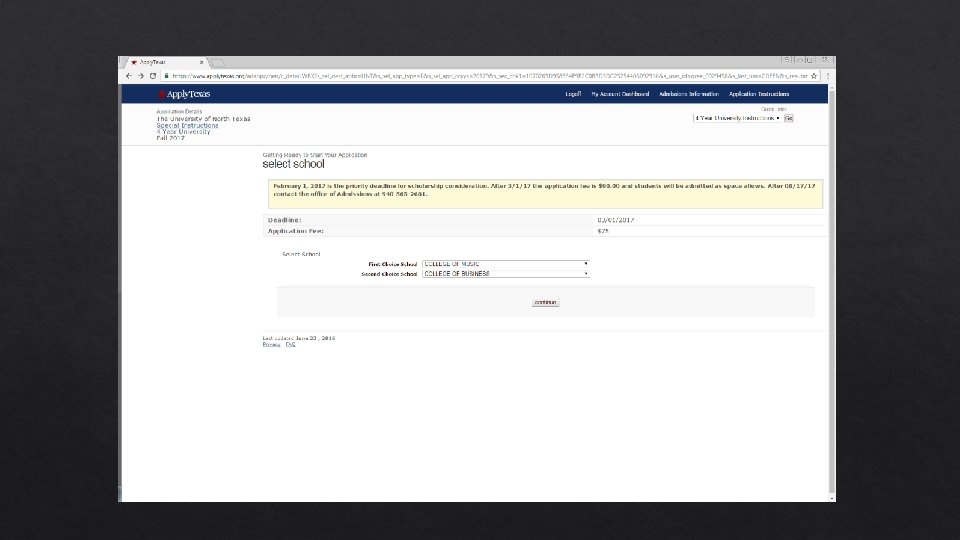
Task: Open the Quick Info 4 Year University Instructions dropdown
Action: pyautogui.click(x=737, y=118)
